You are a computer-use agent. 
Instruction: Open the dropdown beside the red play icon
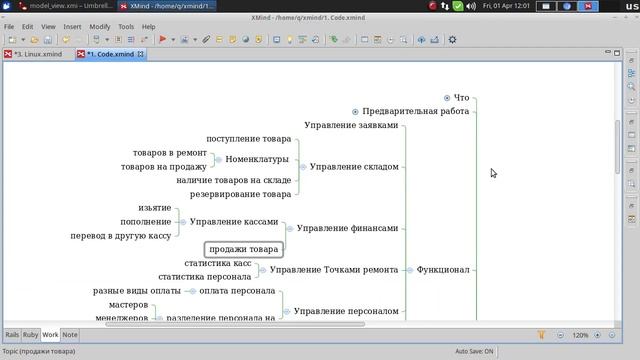pyautogui.click(x=173, y=40)
